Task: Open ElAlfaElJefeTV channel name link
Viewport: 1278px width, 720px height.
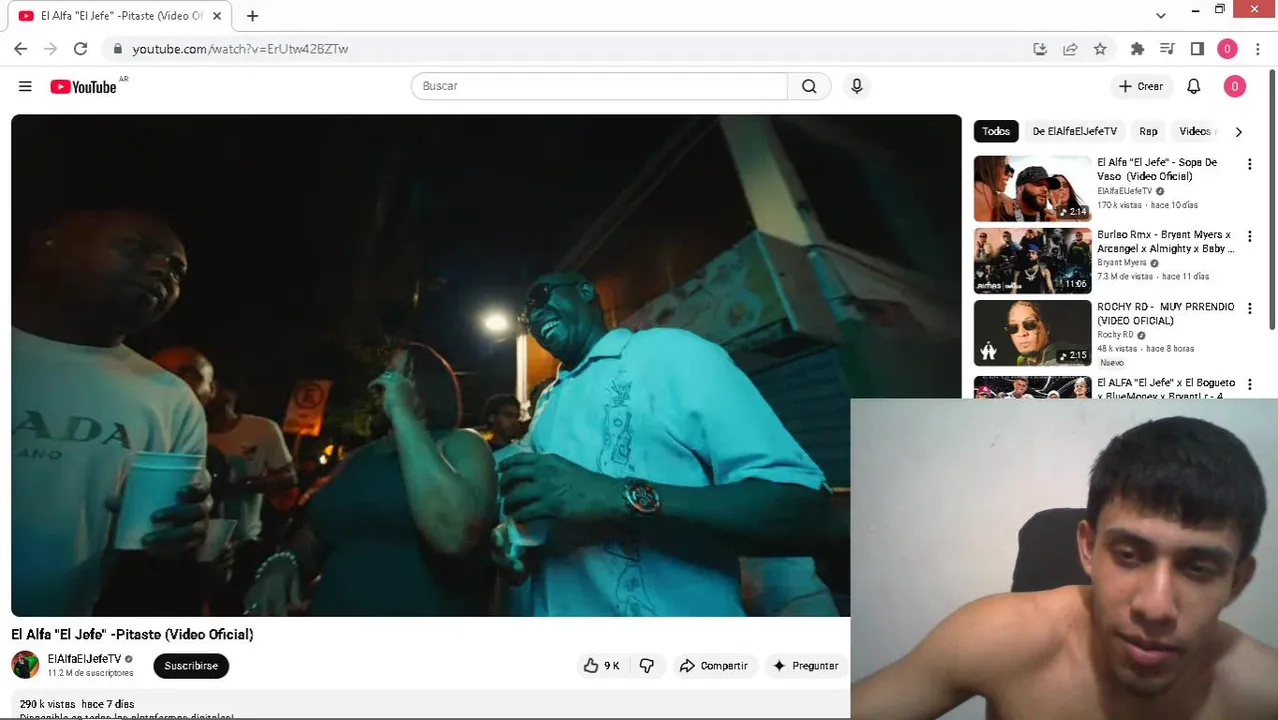Action: [84, 659]
